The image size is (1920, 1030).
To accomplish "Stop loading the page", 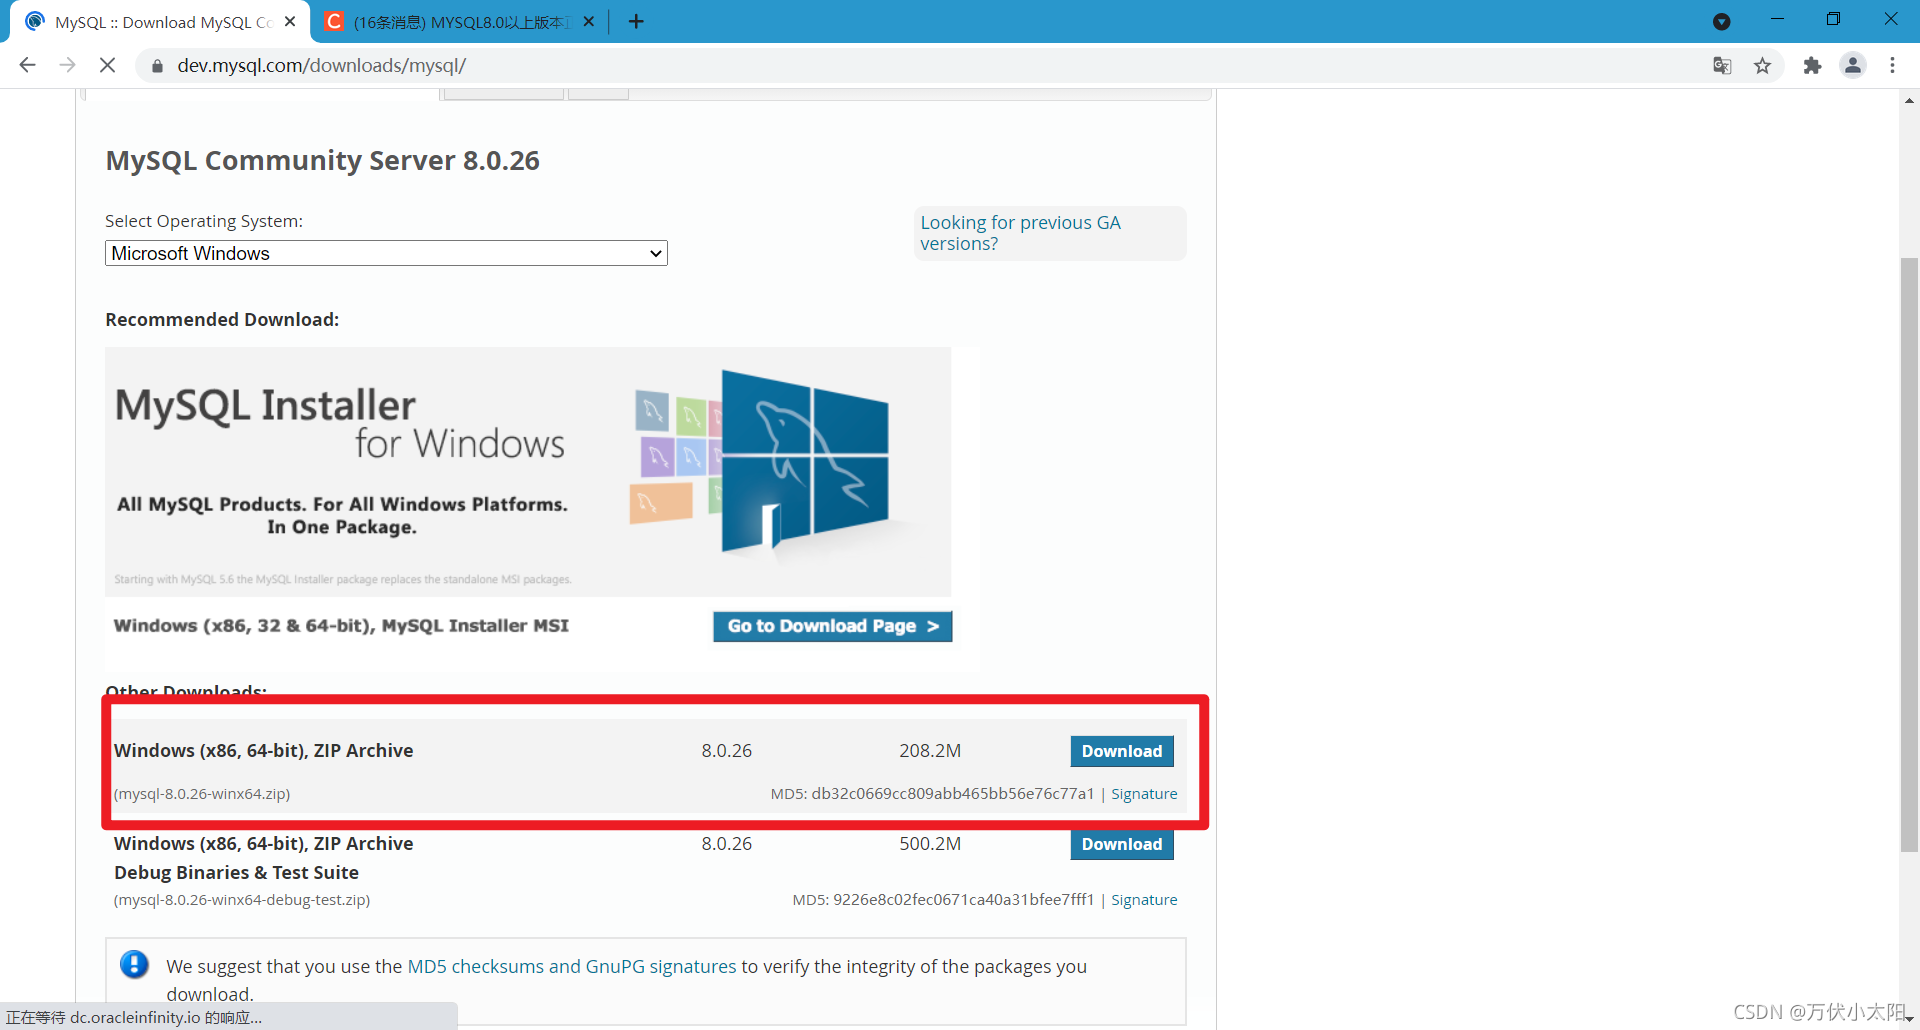I will point(108,65).
